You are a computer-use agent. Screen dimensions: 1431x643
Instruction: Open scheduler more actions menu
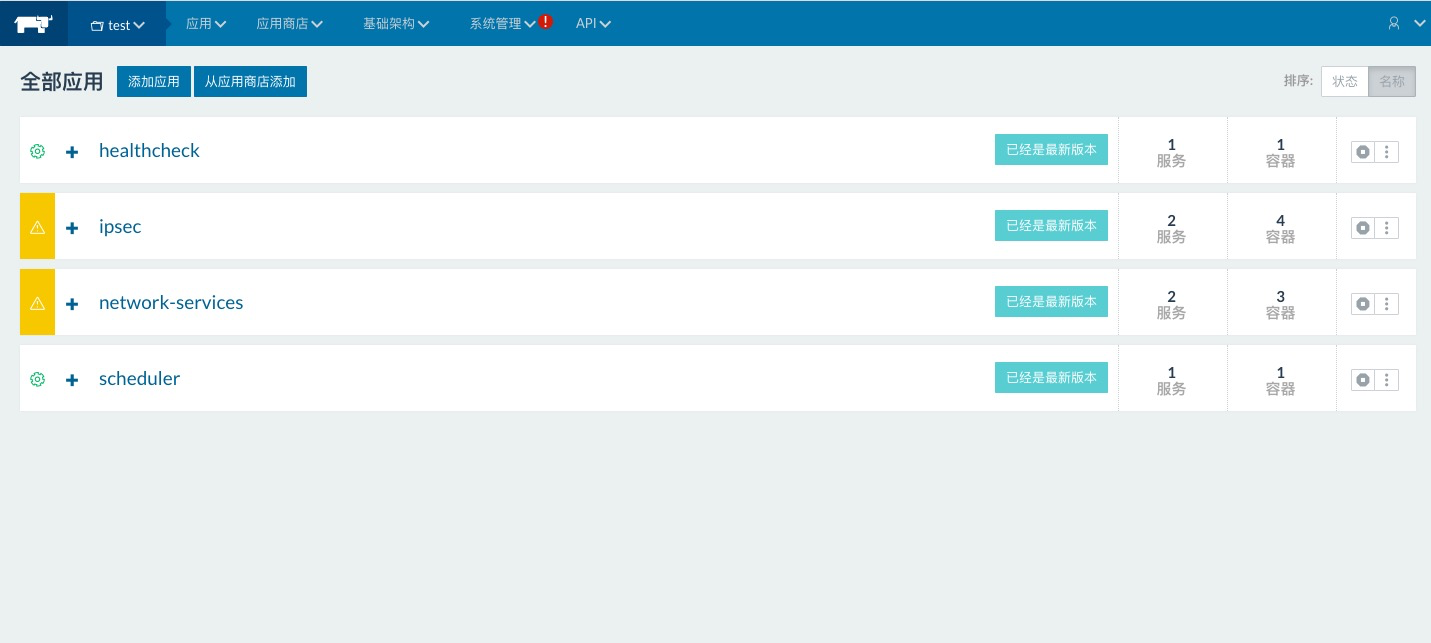click(1387, 380)
